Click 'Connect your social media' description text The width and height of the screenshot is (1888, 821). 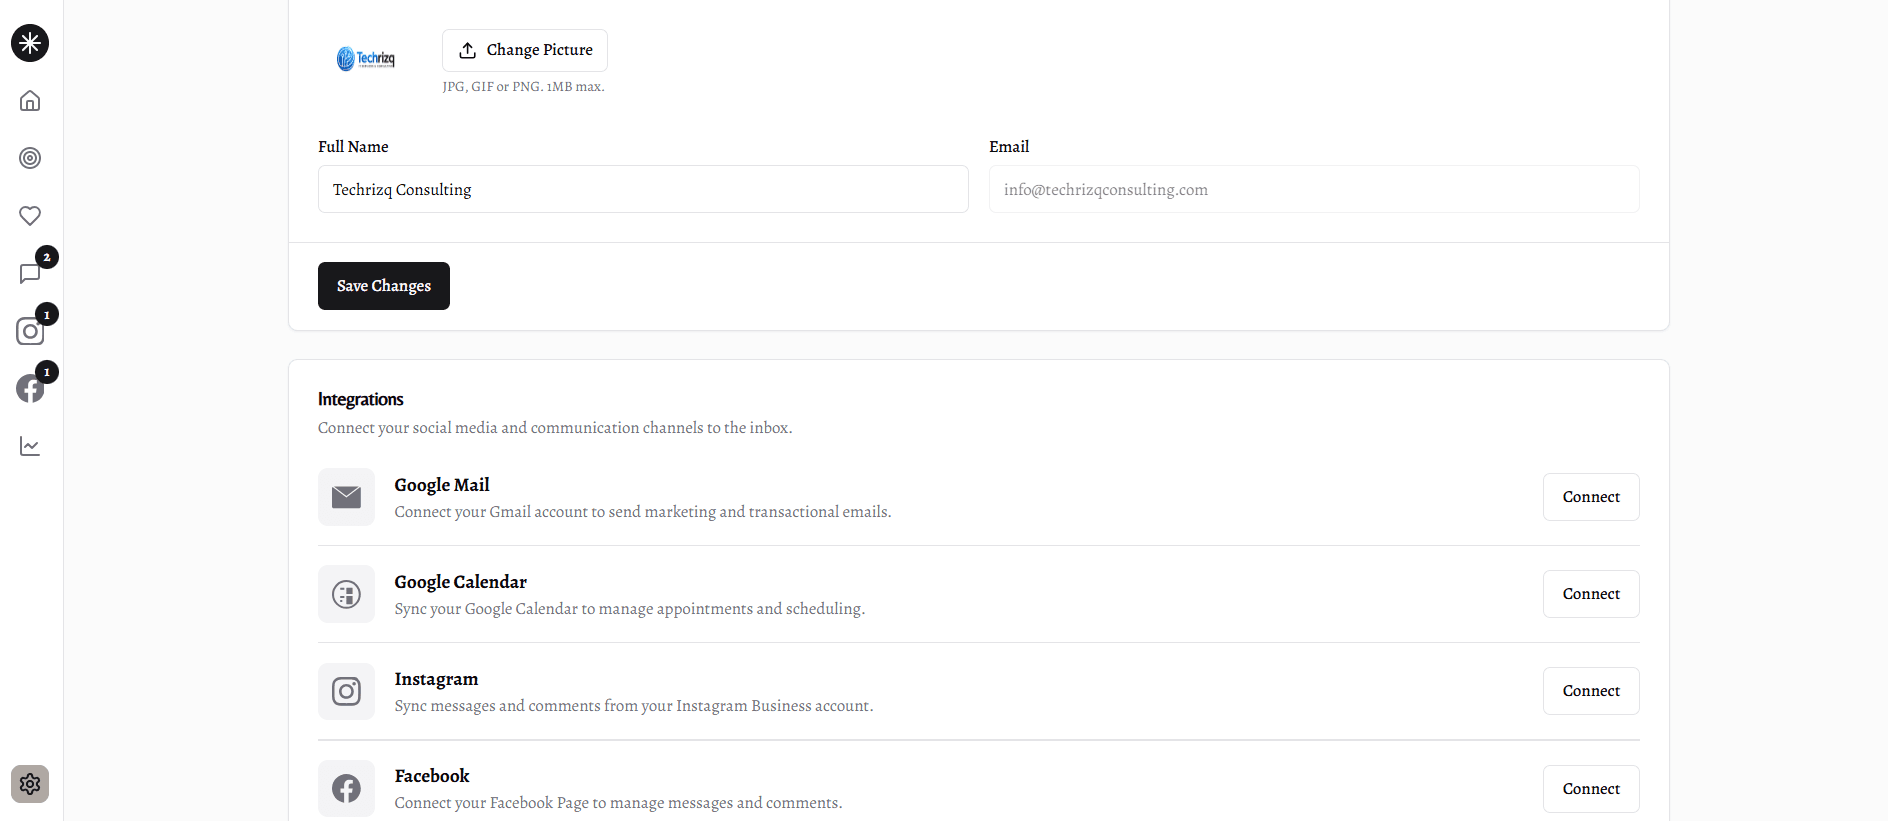tap(555, 428)
